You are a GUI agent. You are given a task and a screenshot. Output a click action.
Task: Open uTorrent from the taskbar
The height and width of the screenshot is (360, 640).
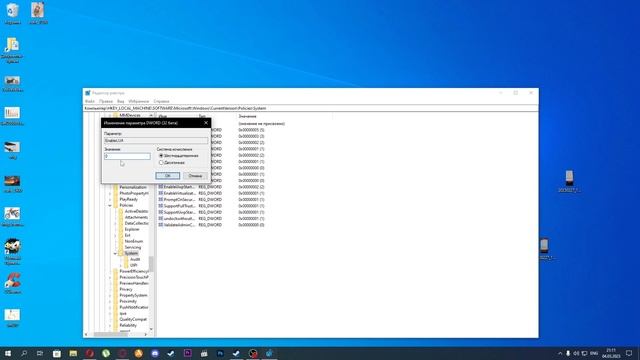(x=106, y=353)
